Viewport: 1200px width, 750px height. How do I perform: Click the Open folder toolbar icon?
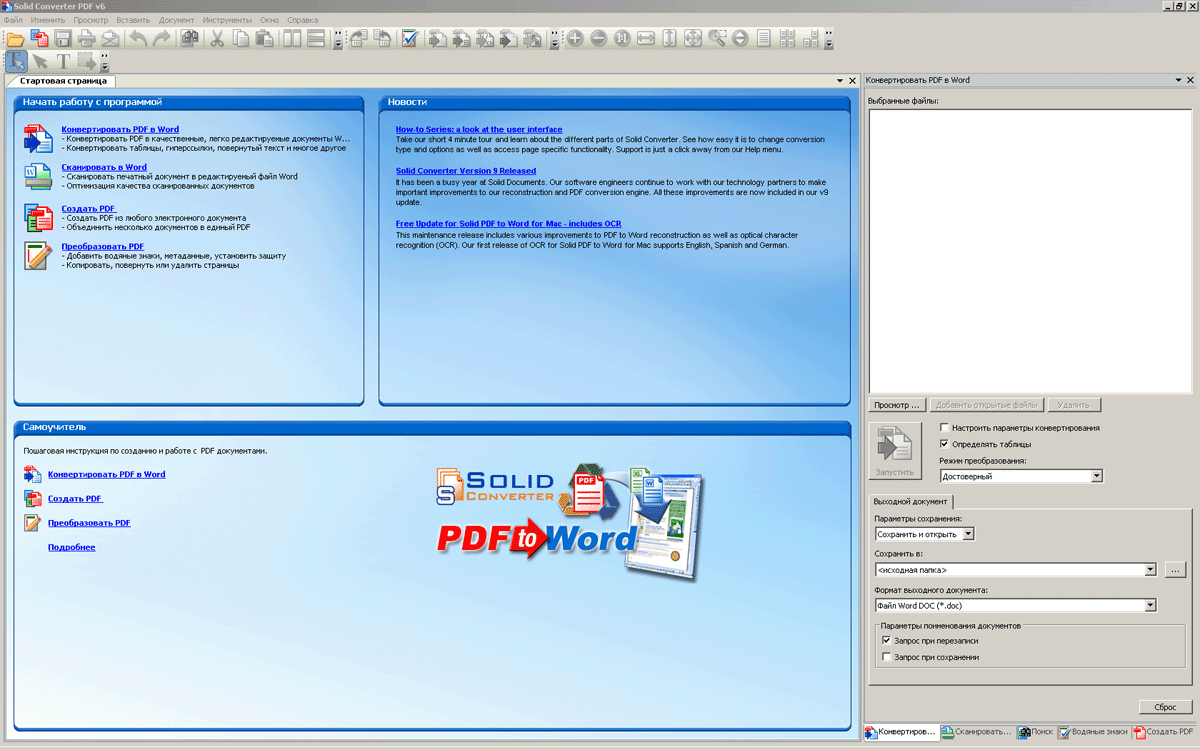14,39
